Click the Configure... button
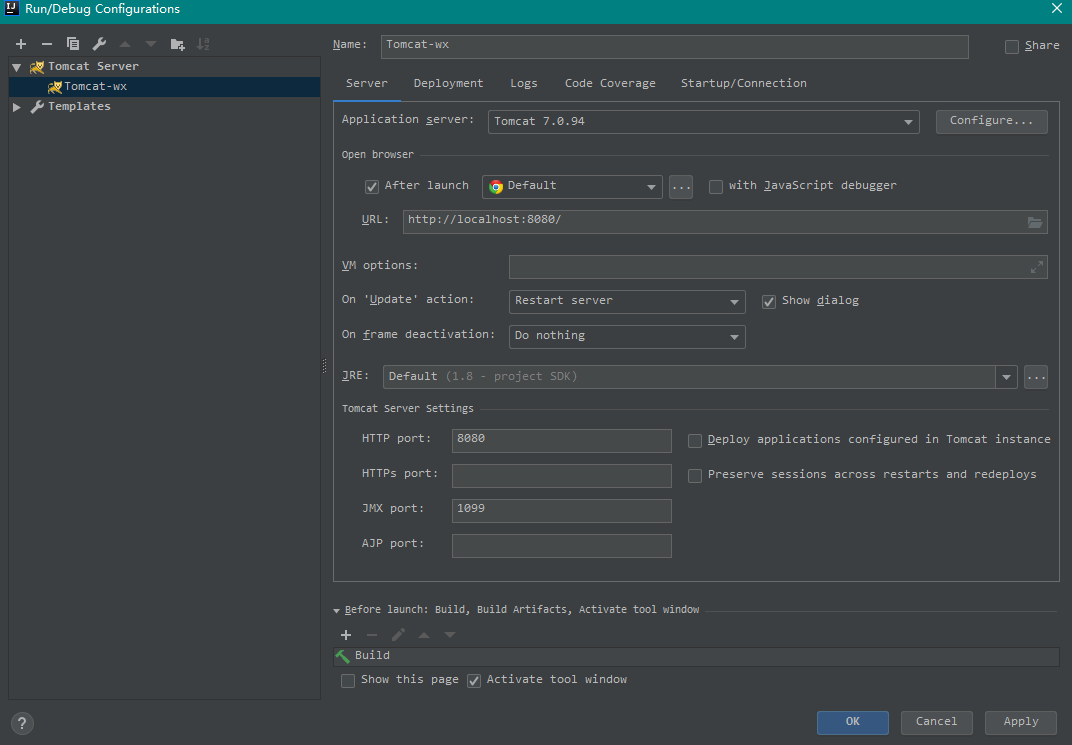The image size is (1072, 745). click(x=991, y=121)
